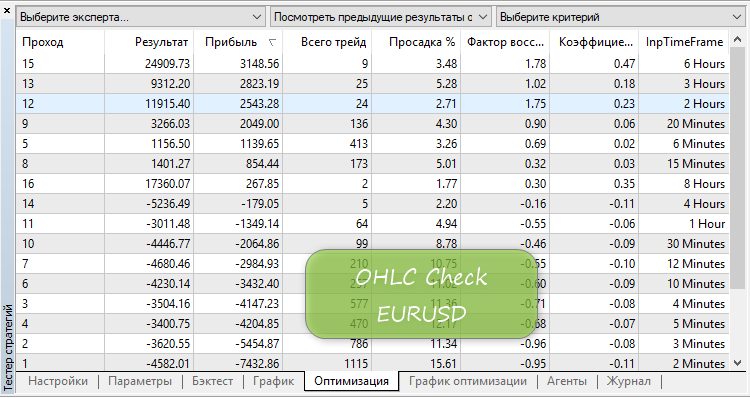Click profit value 3148.56
This screenshot has height=398, width=750.
[x=259, y=64]
